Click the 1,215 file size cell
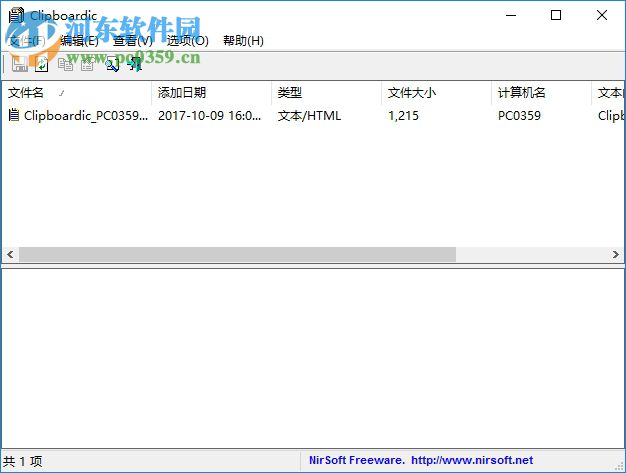Screen dimensions: 626x473 click(403, 115)
